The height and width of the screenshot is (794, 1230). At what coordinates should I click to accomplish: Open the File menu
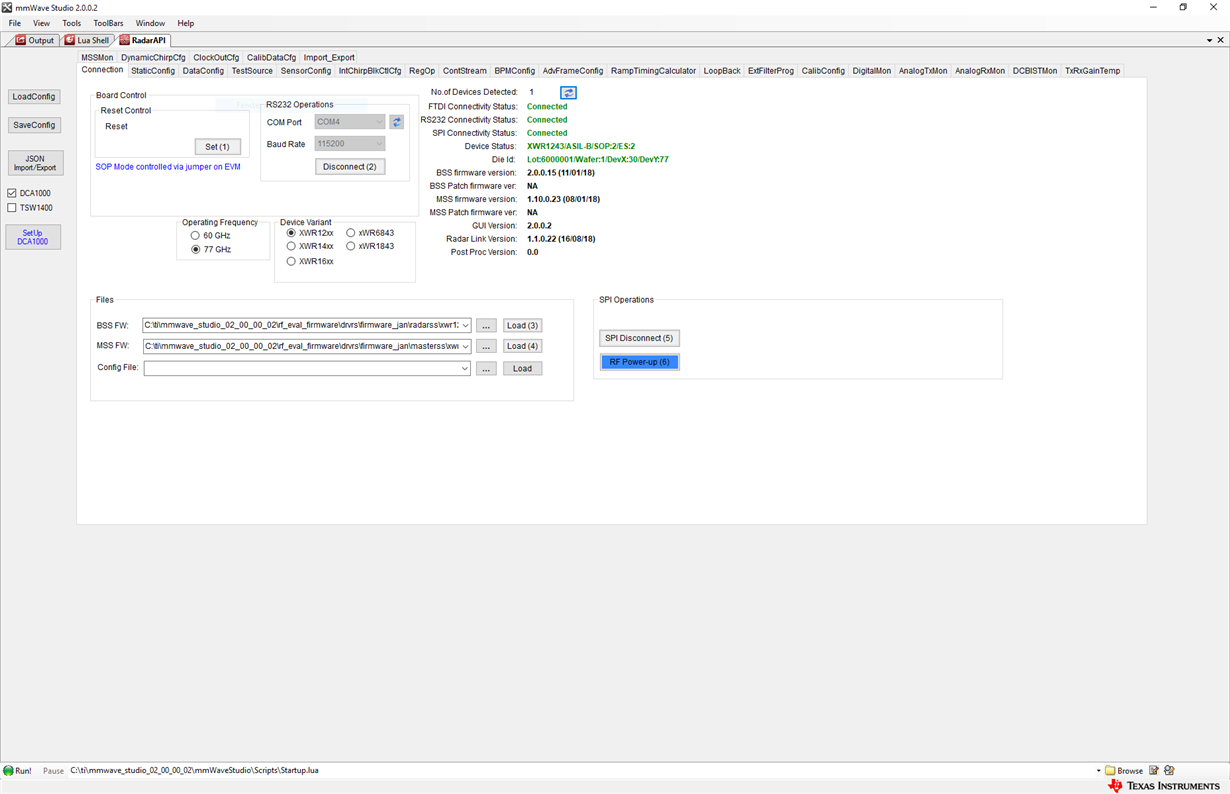point(15,23)
